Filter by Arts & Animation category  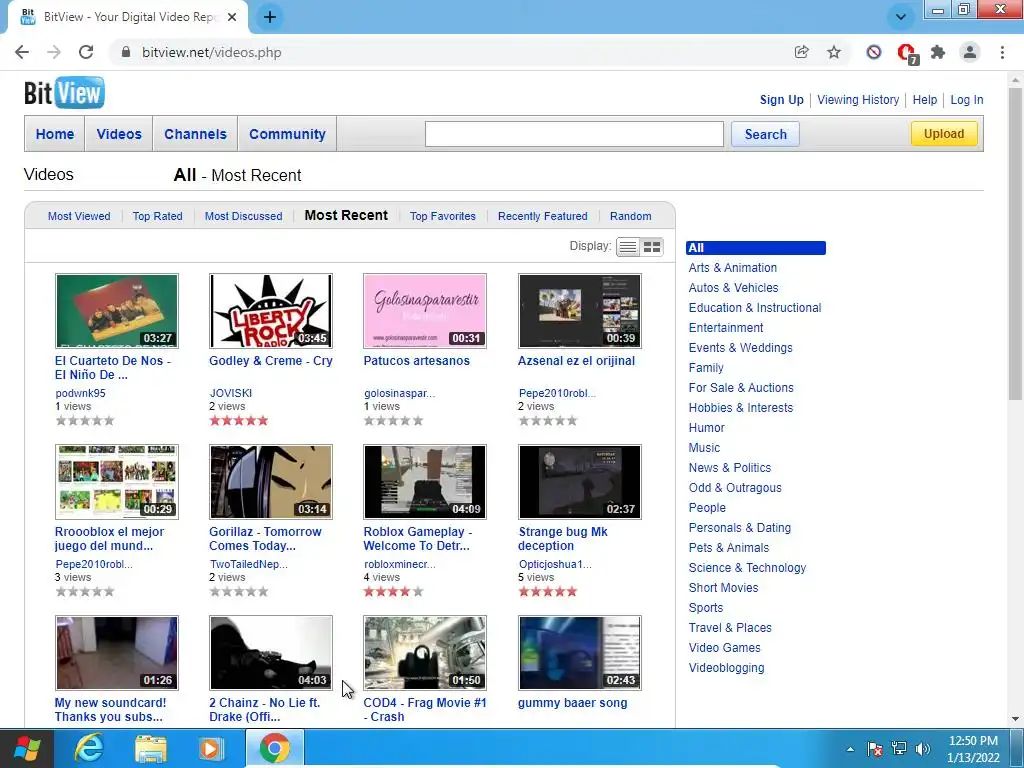click(x=733, y=268)
